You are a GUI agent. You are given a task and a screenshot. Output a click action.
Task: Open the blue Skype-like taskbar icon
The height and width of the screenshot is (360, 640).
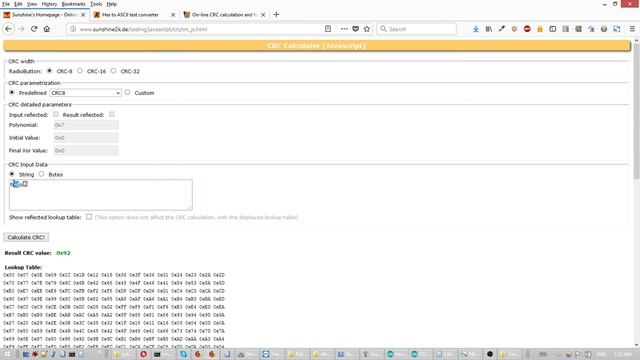(184, 354)
